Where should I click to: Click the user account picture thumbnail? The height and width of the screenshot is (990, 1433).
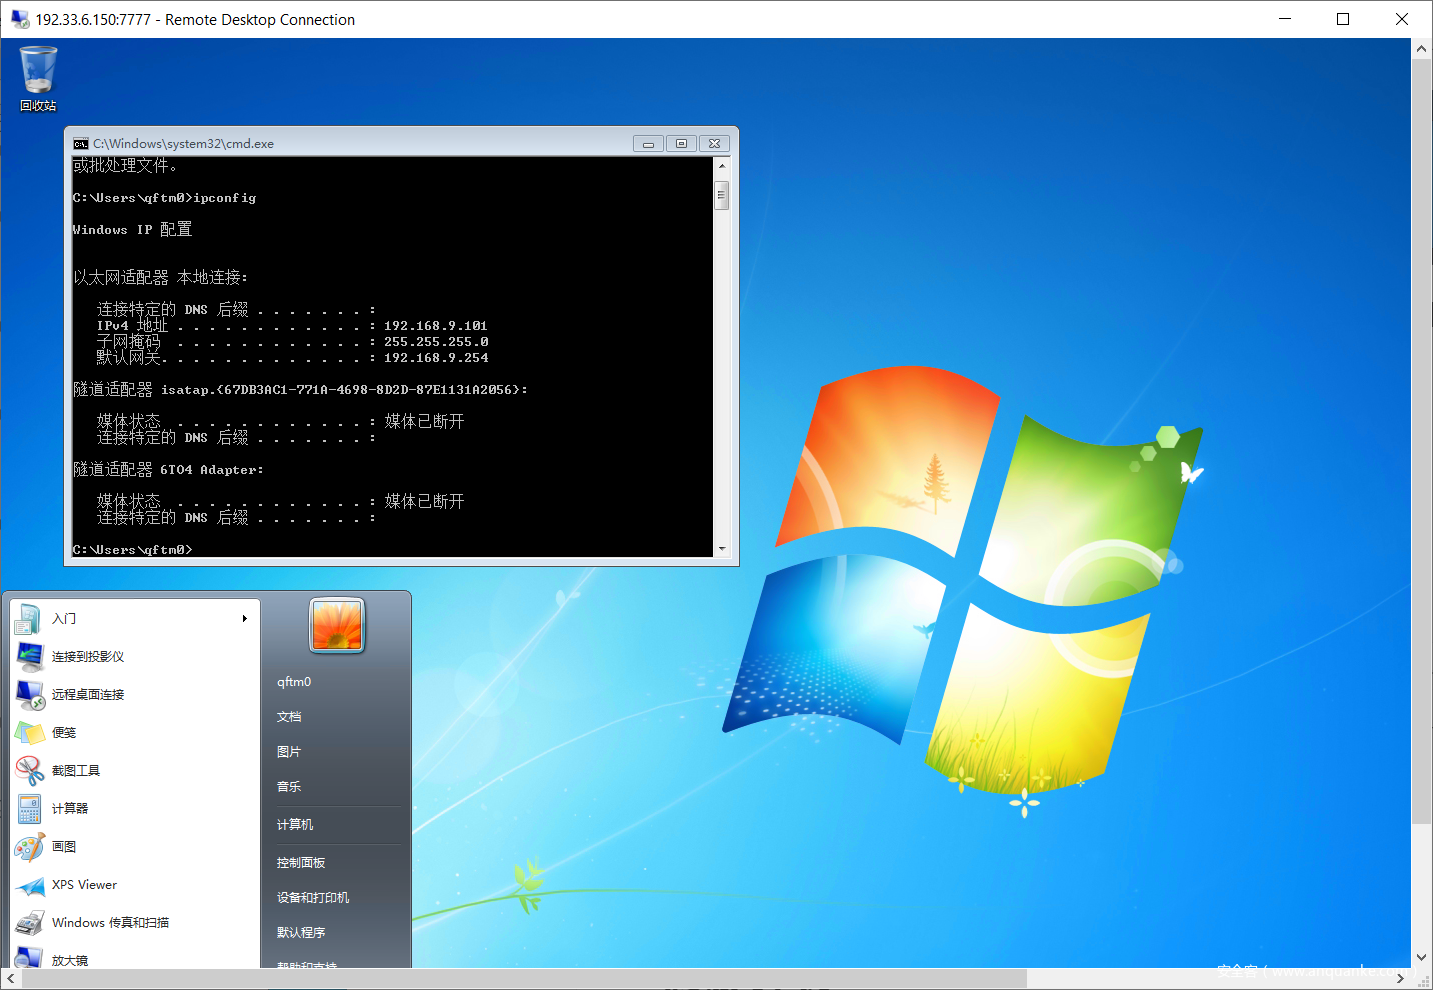click(x=337, y=625)
